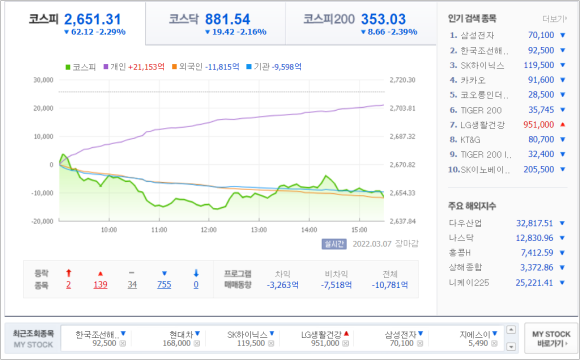580x360 pixels.
Task: Open SK이노베이션 stock entry
Action: [x=485, y=169]
